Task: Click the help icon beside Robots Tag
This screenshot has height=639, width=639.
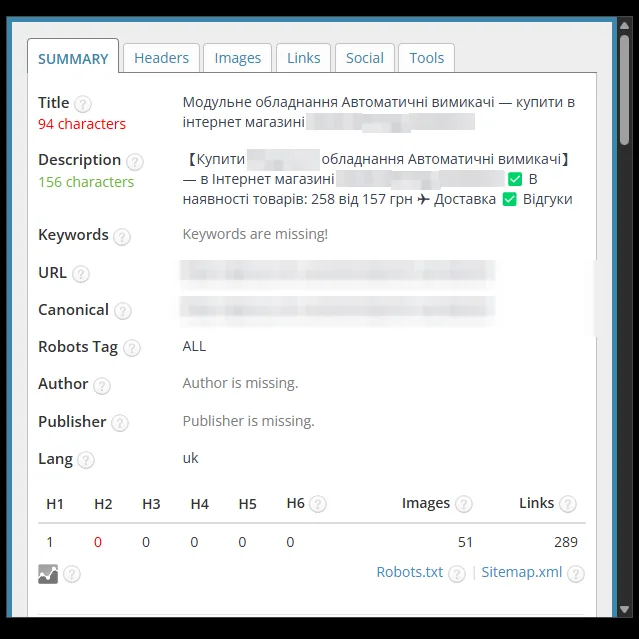Action: 132,348
